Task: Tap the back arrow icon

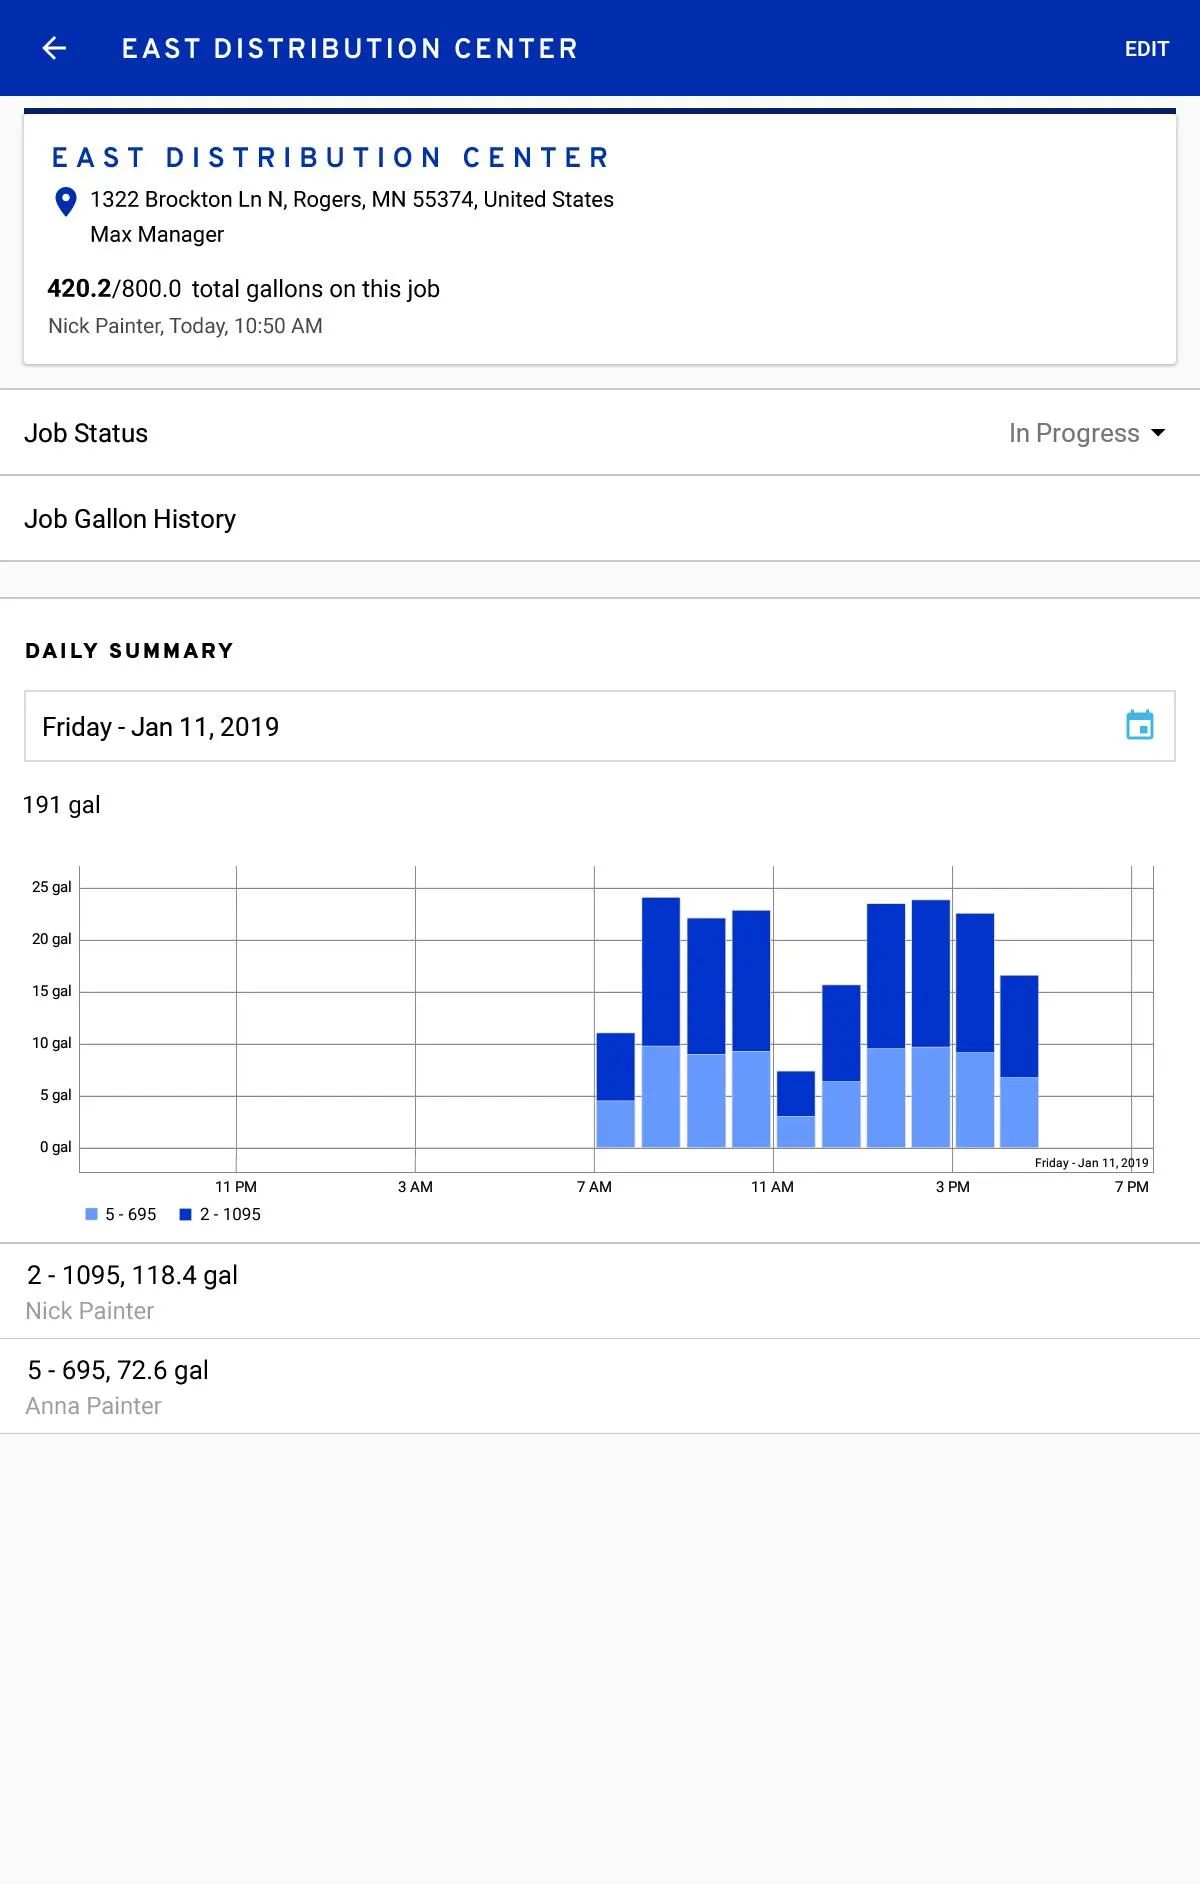Action: 54,48
